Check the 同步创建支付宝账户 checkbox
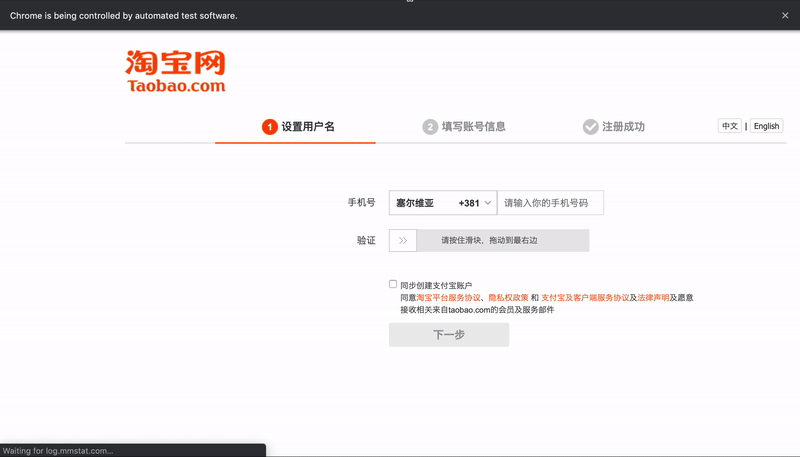The image size is (800, 457). [x=393, y=284]
